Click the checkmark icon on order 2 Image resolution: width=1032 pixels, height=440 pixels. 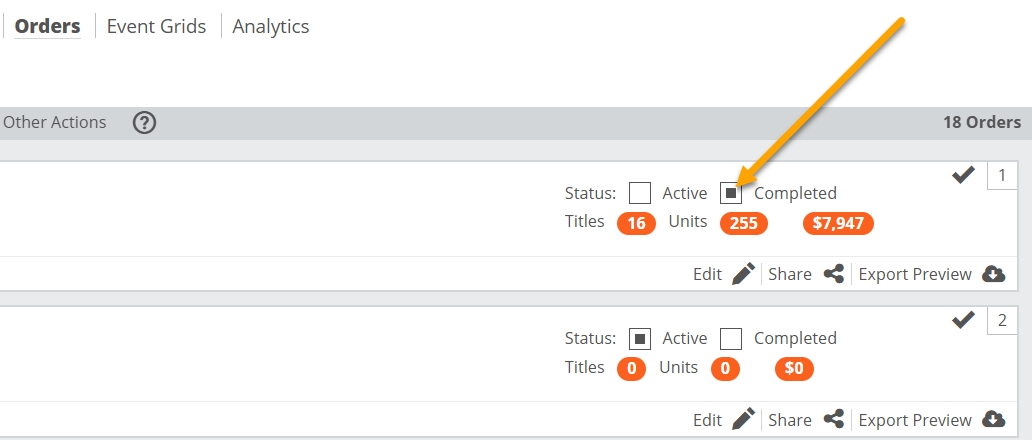point(963,320)
